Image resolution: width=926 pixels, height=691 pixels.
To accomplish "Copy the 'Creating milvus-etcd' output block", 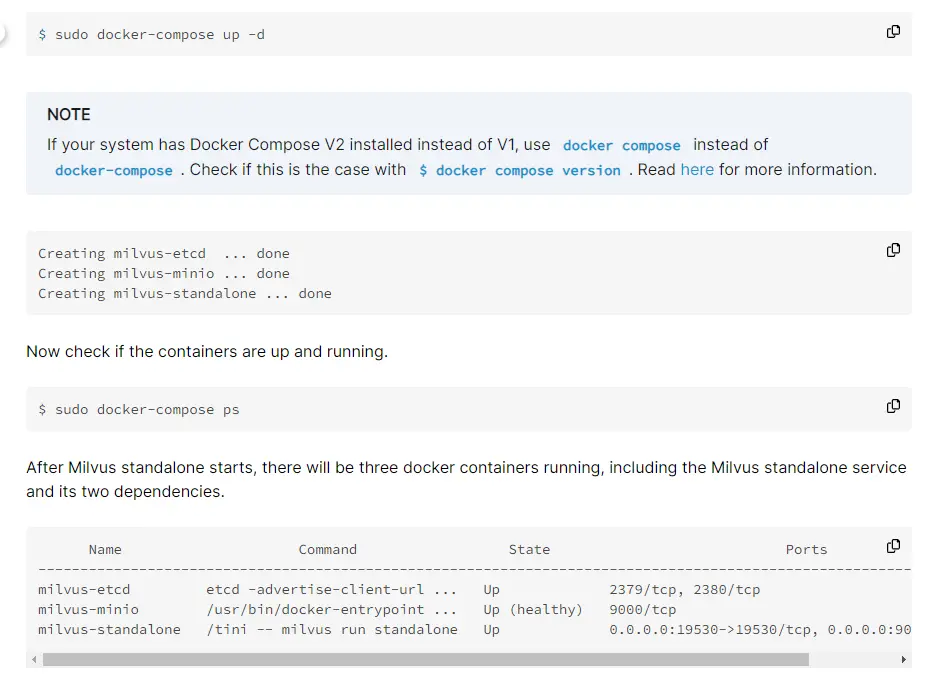I will 893,250.
